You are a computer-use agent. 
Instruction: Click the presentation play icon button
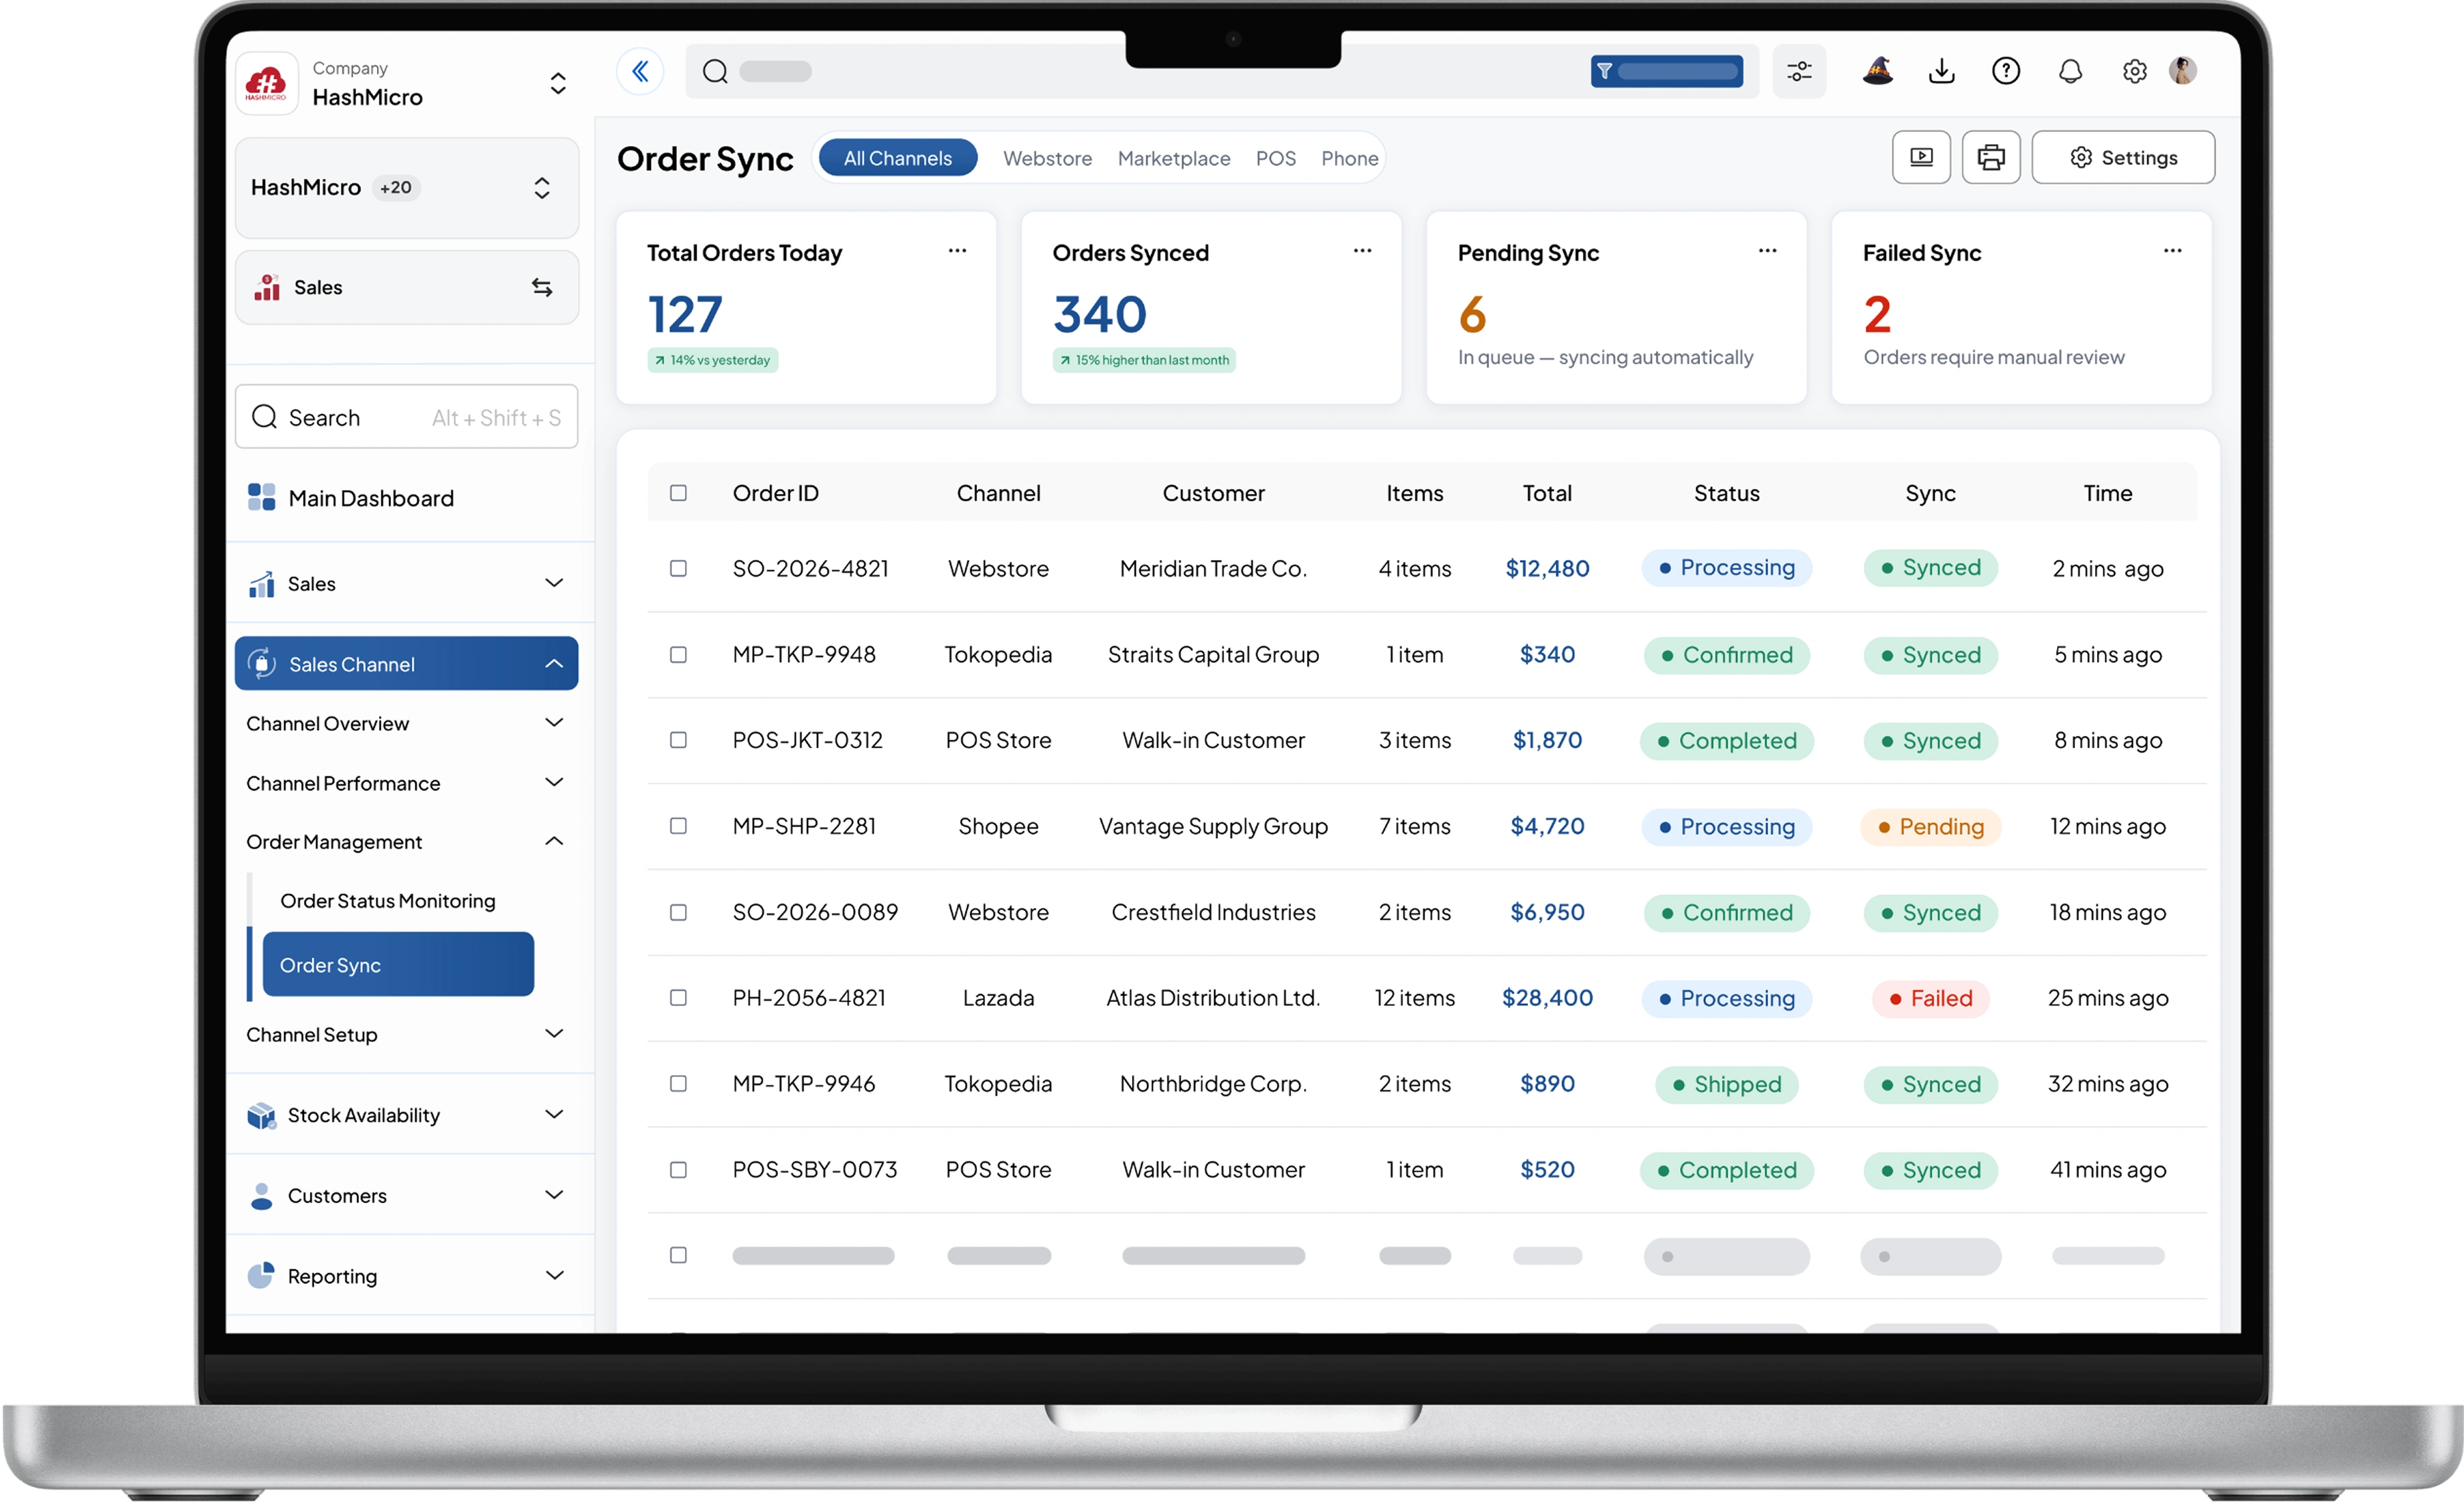pos(1921,157)
